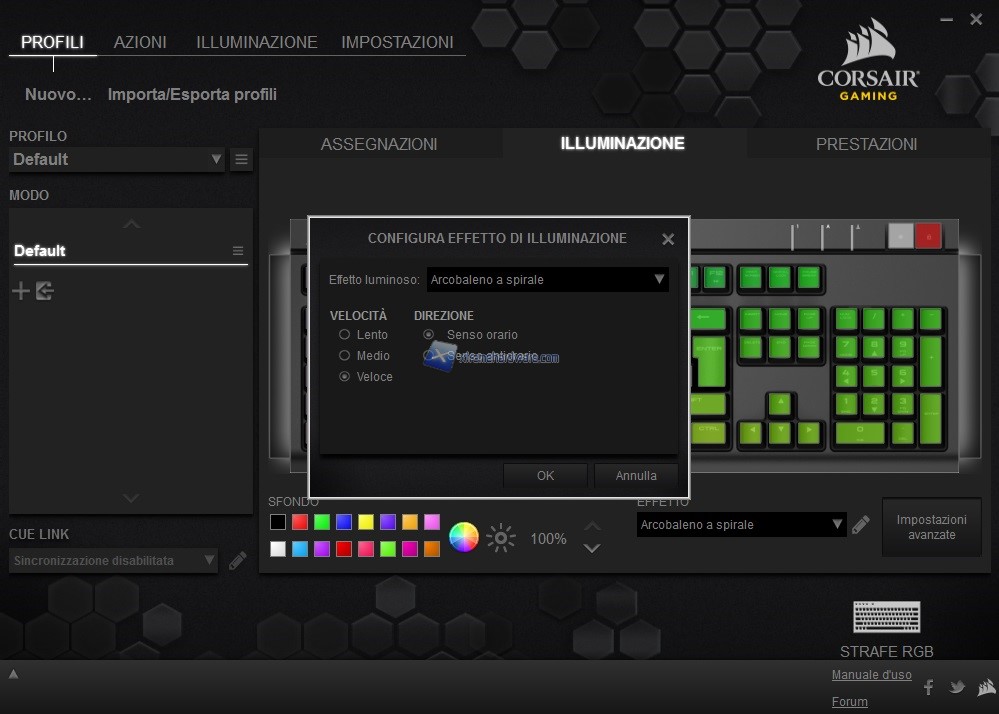Expand the Effetto dropdown below keyboard
The height and width of the screenshot is (714, 999).
click(x=741, y=525)
